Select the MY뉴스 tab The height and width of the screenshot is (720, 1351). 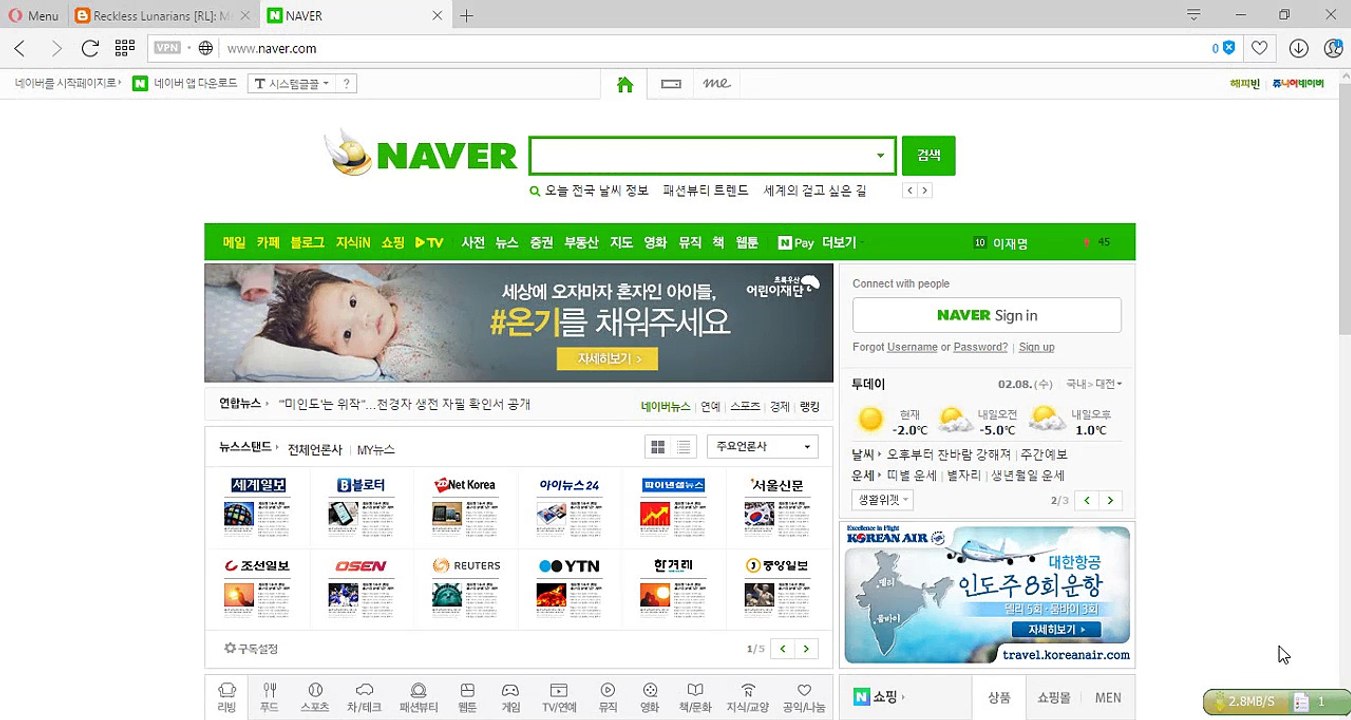[x=376, y=450]
